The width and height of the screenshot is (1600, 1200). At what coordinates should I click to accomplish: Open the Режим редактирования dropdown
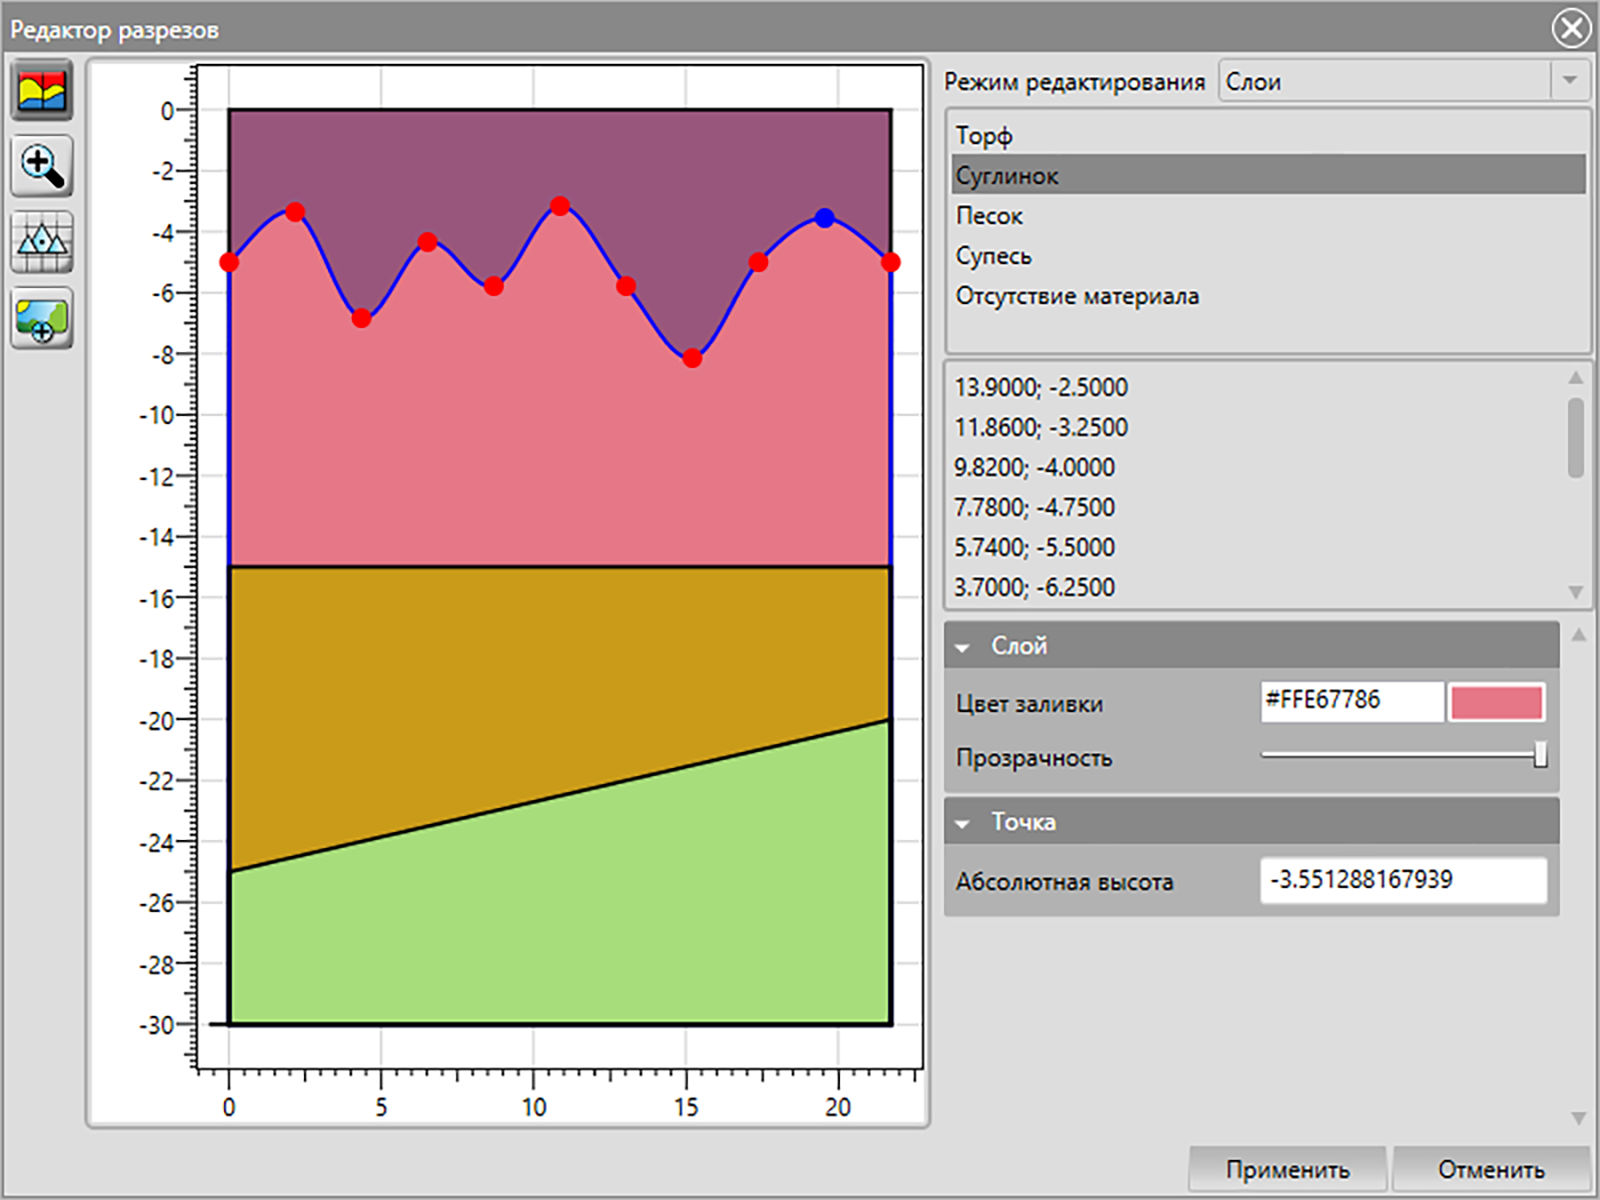click(x=1403, y=81)
